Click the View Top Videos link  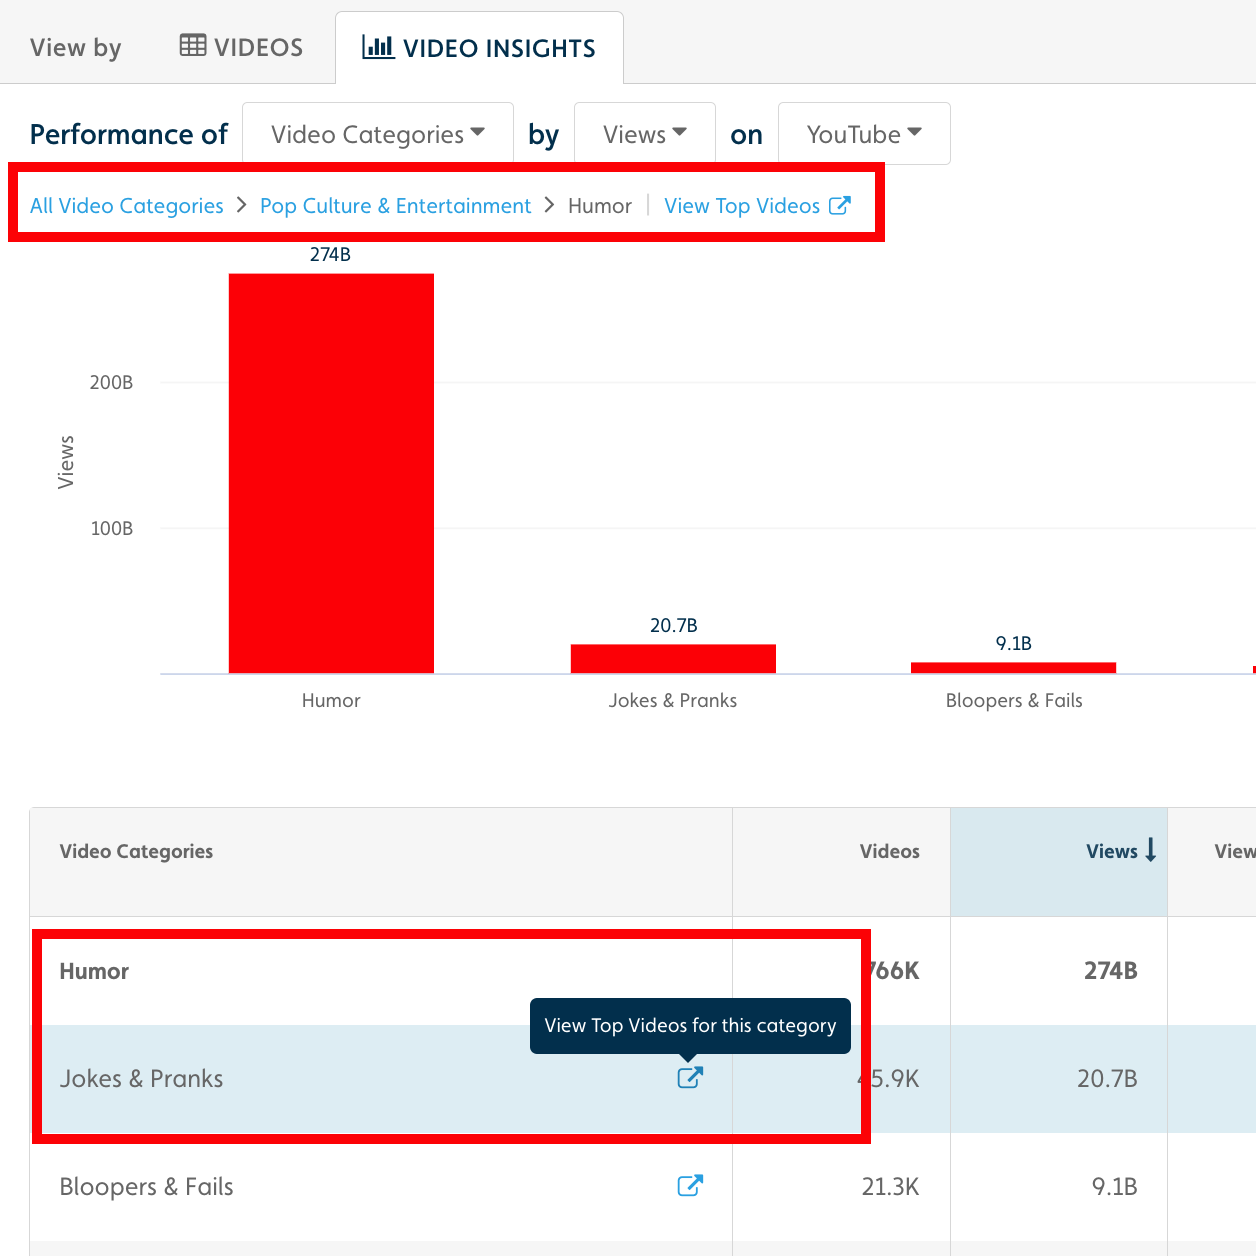[742, 206]
